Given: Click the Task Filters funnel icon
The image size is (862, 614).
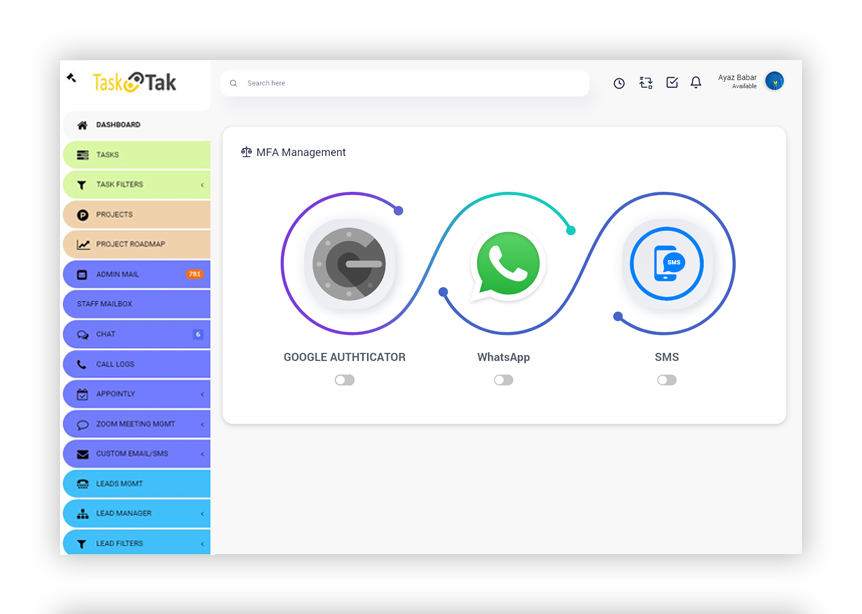Looking at the screenshot, I should [x=81, y=185].
